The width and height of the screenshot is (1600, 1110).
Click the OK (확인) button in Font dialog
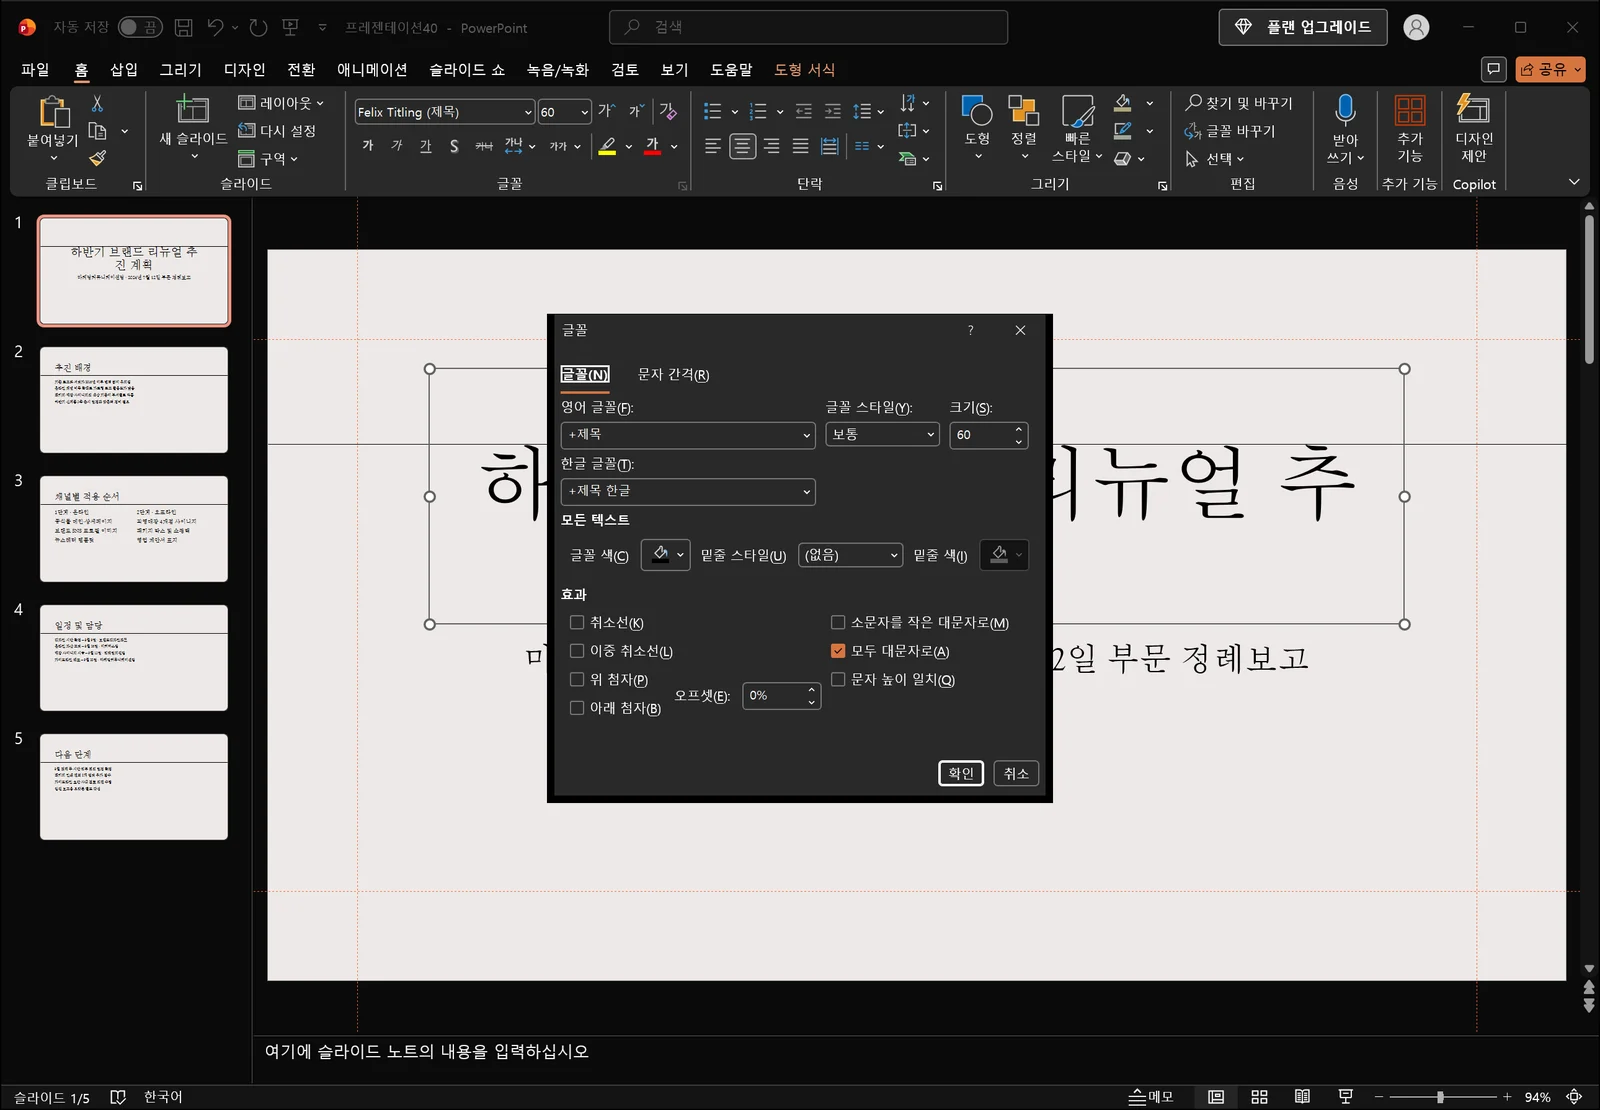point(961,773)
